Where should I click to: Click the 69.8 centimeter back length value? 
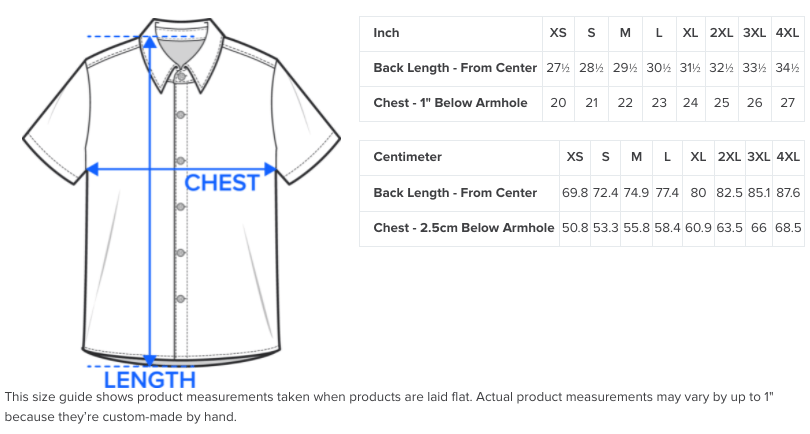point(575,193)
